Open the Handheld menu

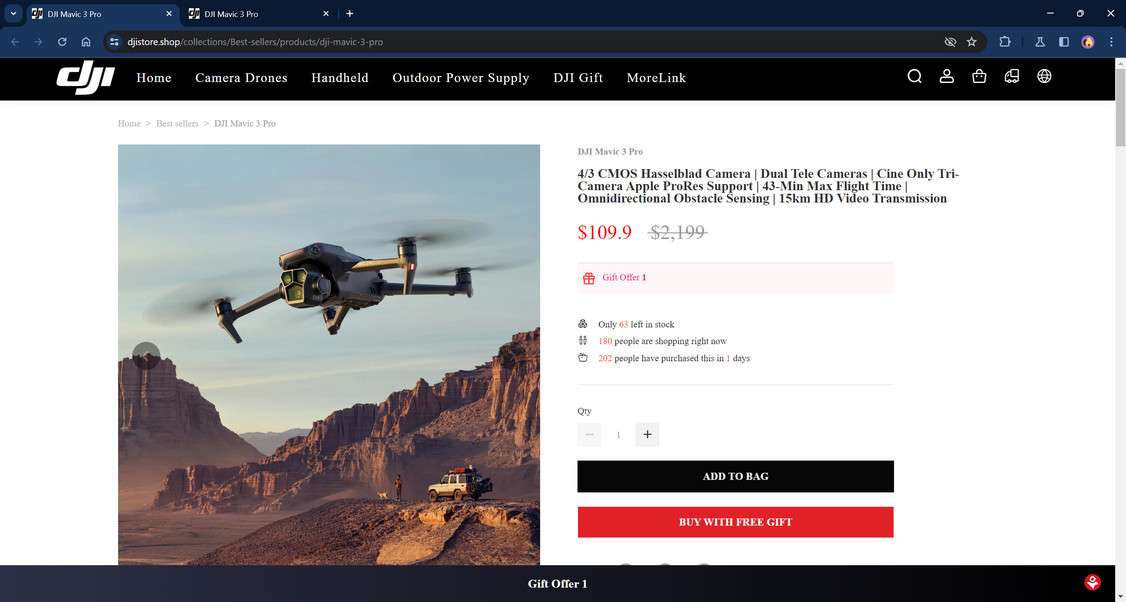coord(340,78)
